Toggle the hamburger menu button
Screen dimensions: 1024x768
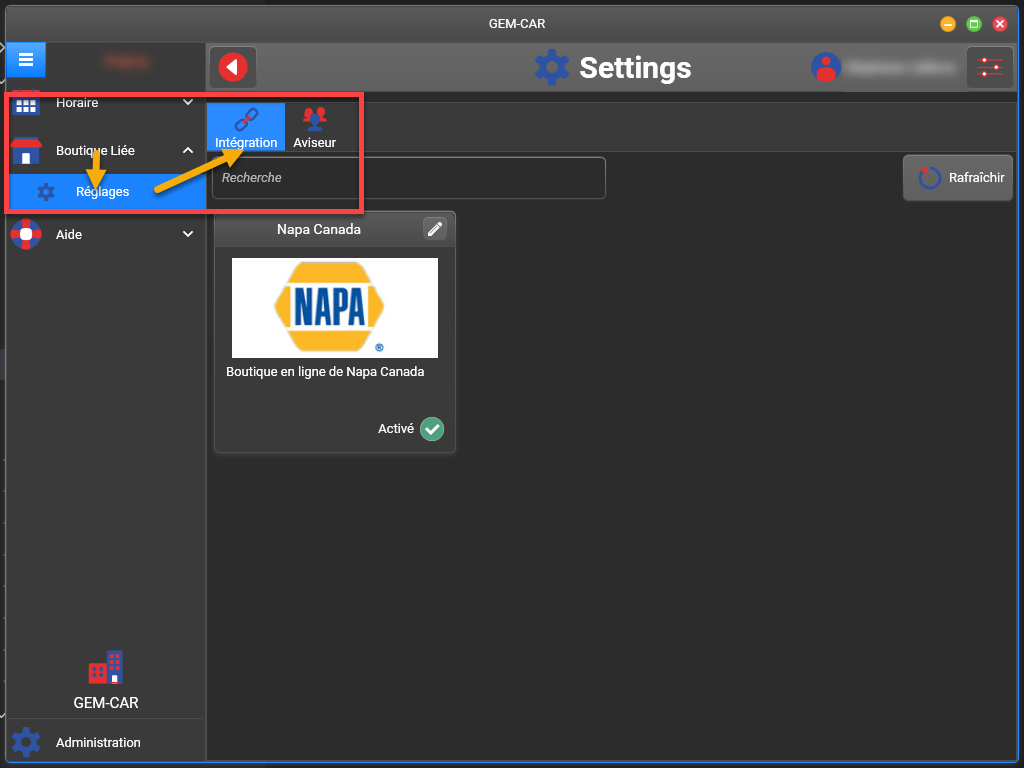coord(26,60)
